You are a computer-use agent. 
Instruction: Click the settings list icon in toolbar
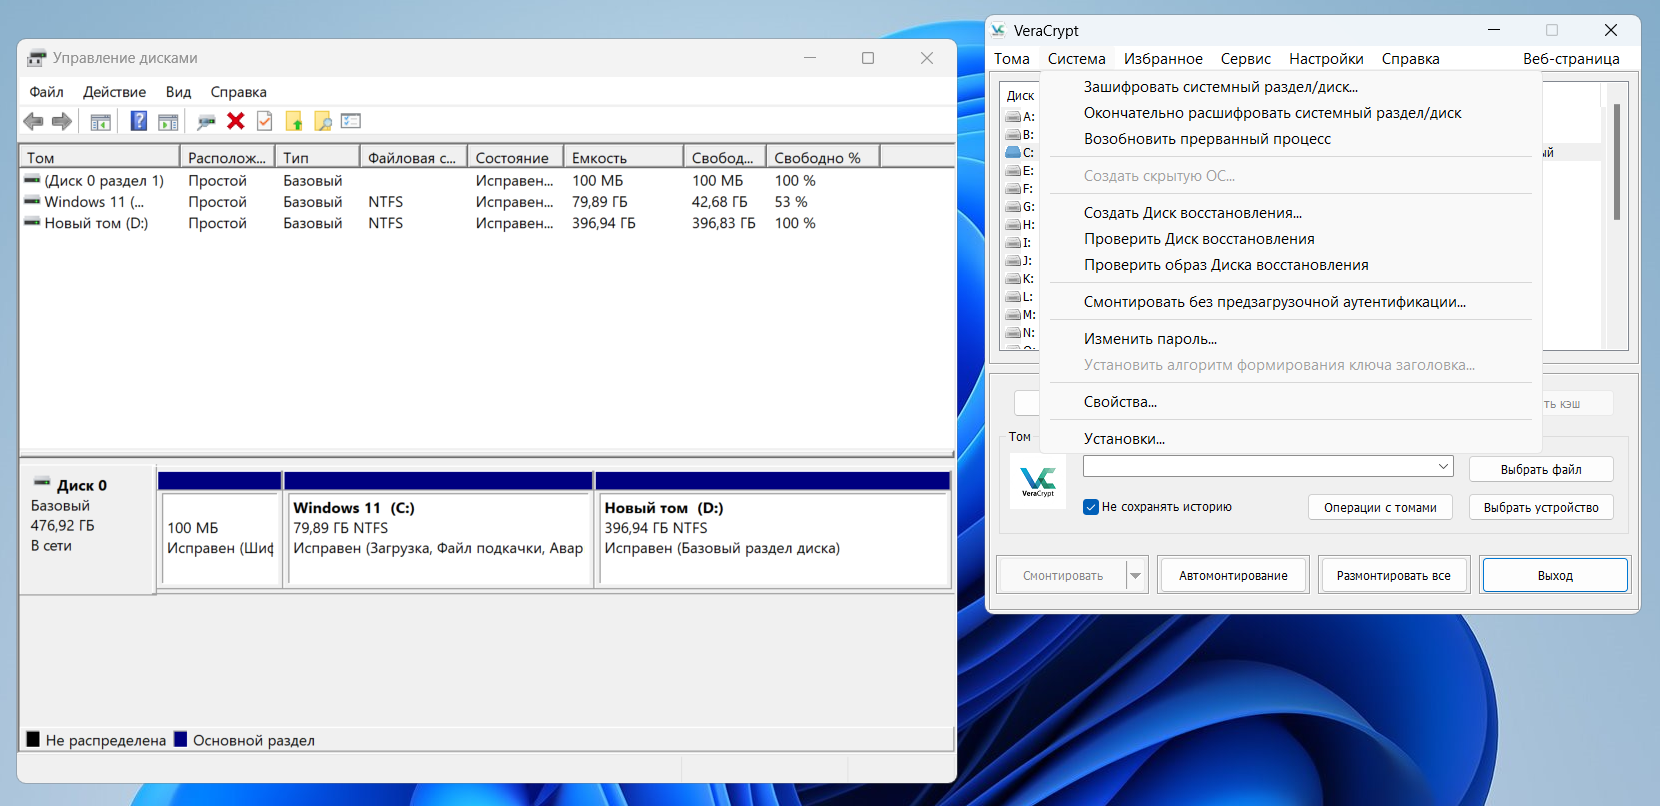tap(351, 121)
